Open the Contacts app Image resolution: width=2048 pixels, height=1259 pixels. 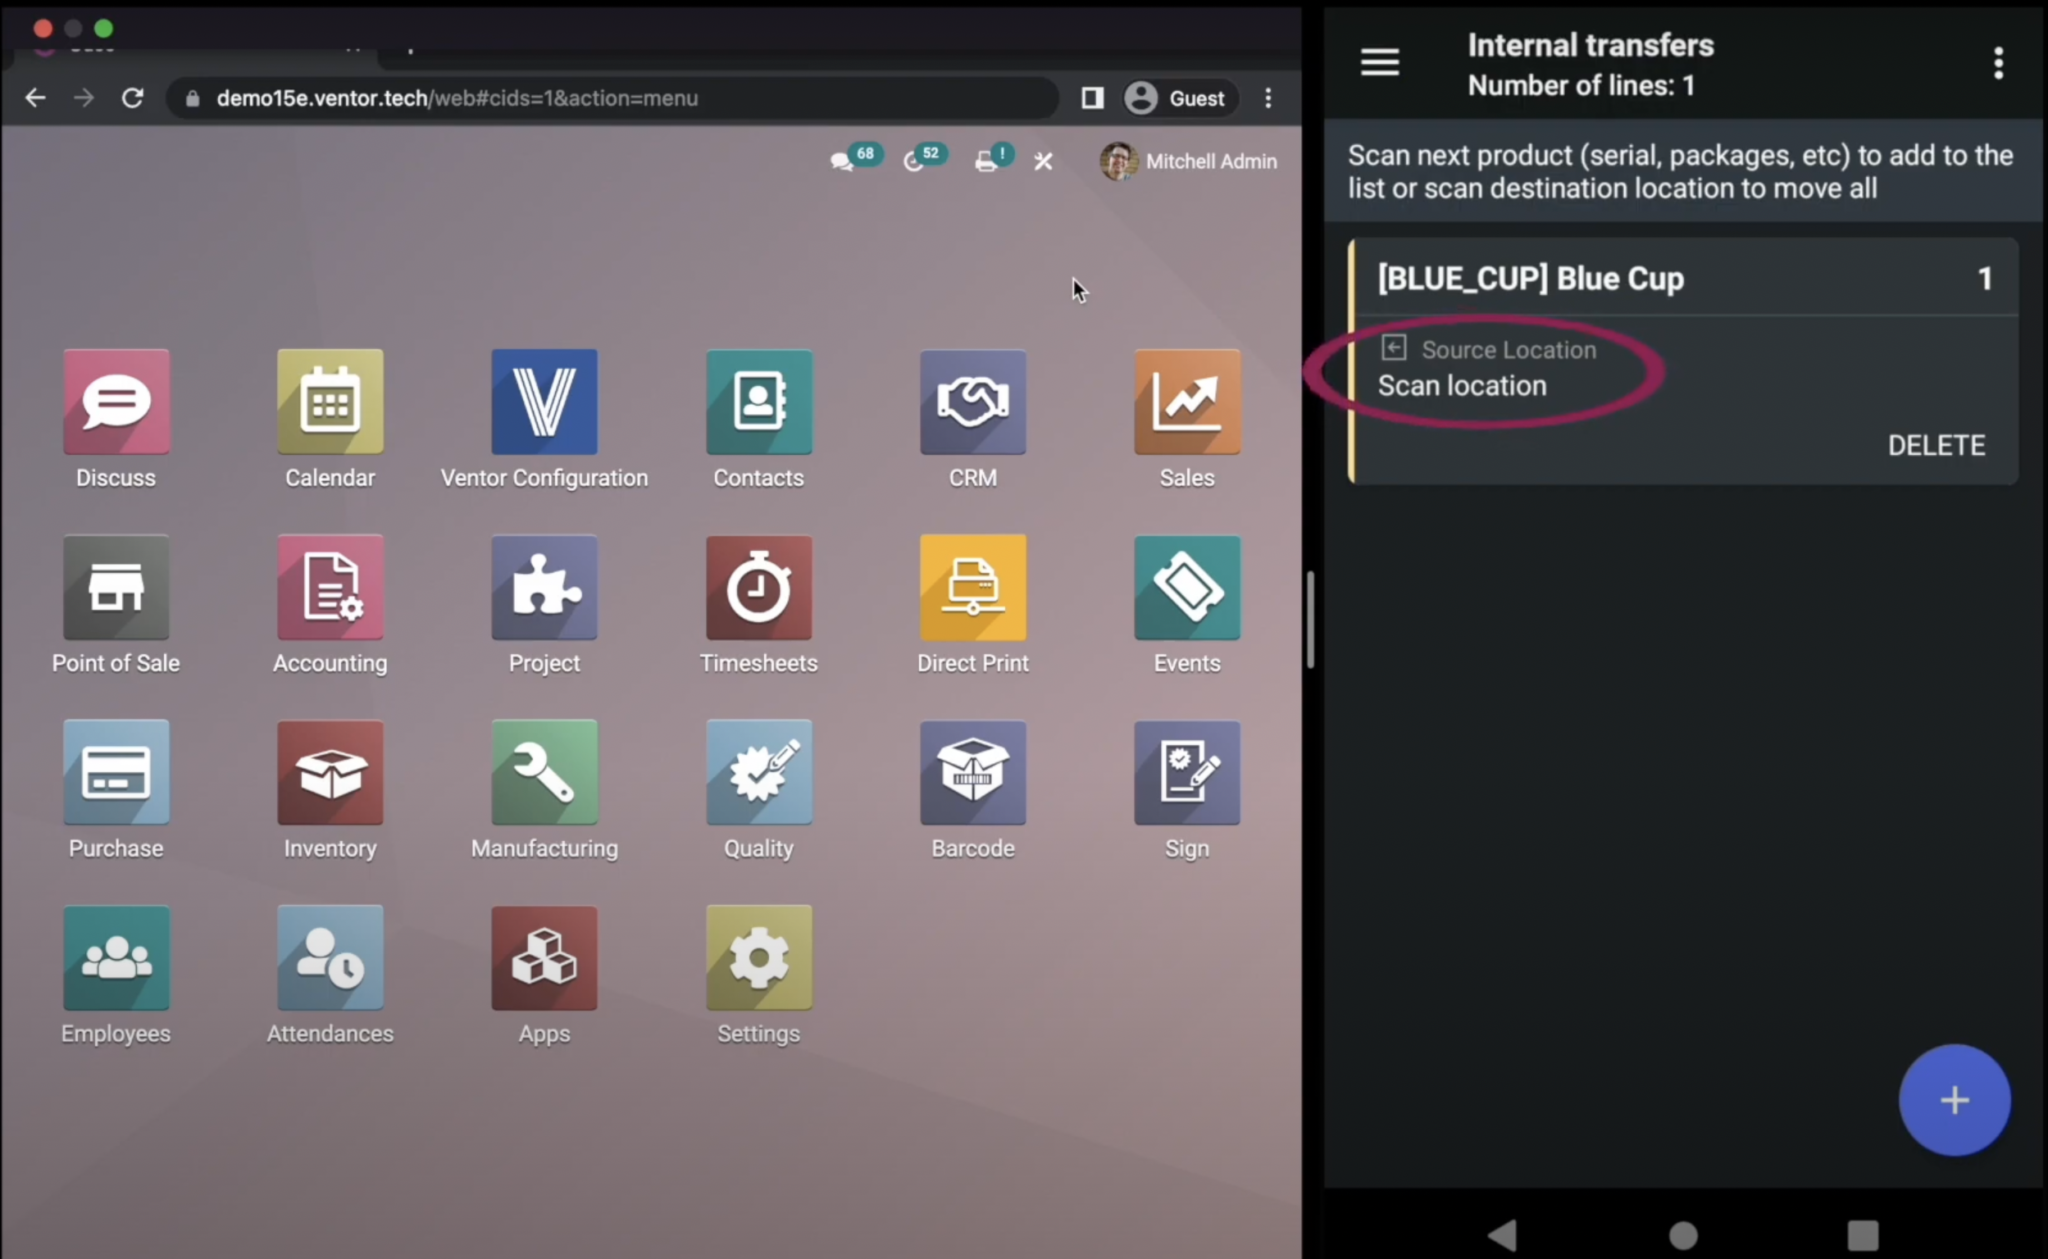(x=758, y=401)
